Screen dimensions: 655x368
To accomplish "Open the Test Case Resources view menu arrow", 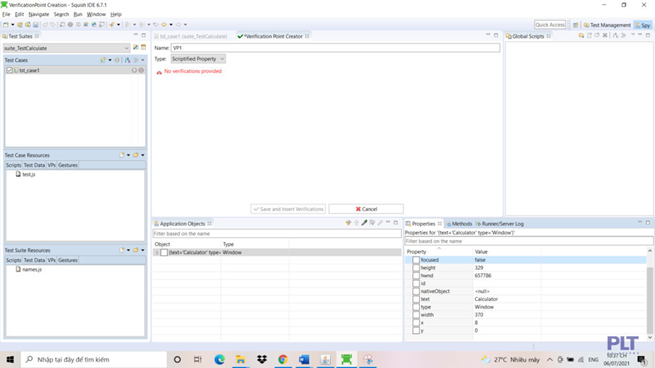I will pyautogui.click(x=143, y=155).
